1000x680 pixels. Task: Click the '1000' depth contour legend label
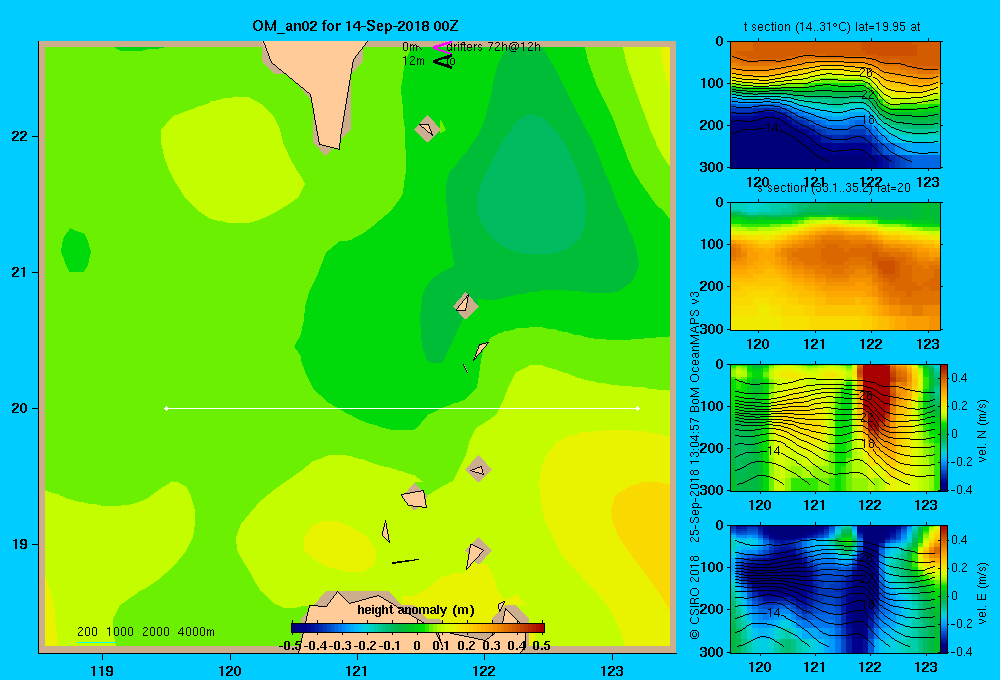120,632
